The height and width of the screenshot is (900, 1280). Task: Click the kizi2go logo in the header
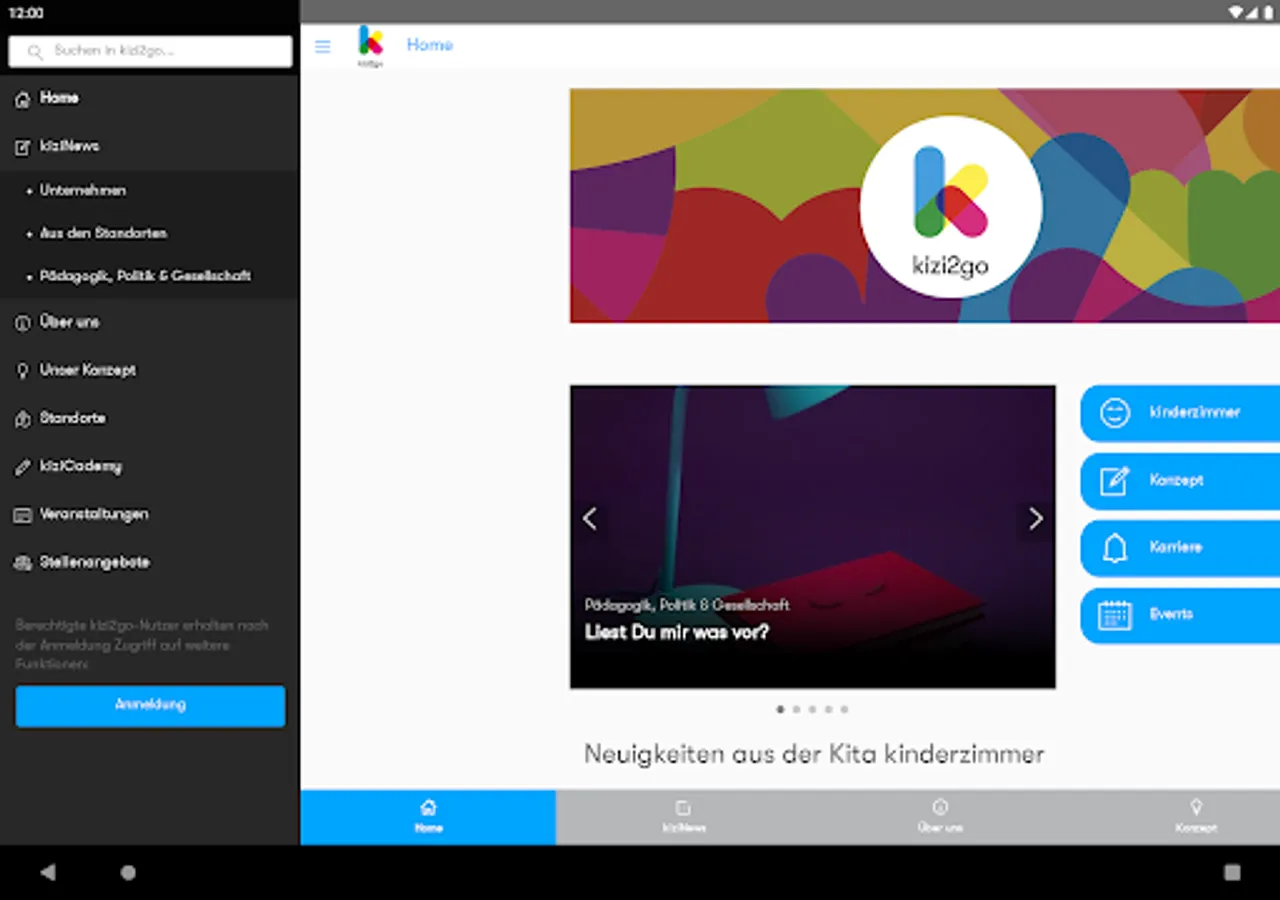point(371,46)
